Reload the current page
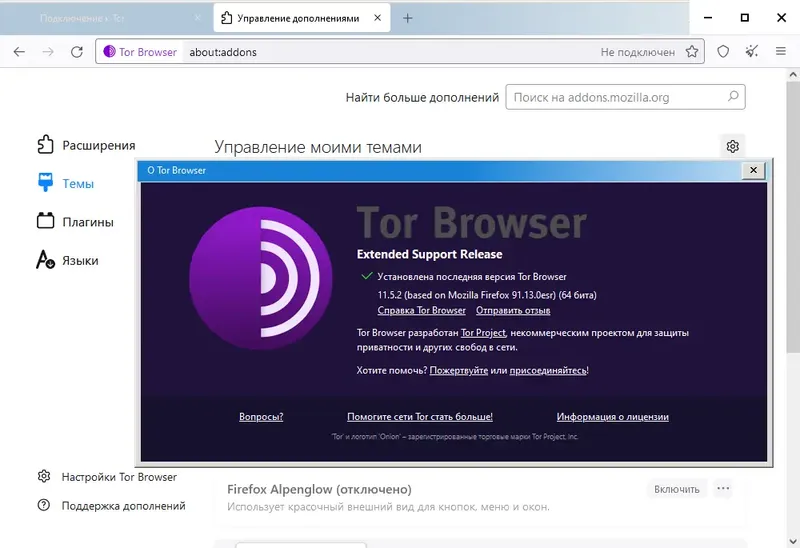This screenshot has width=800, height=548. click(x=77, y=52)
